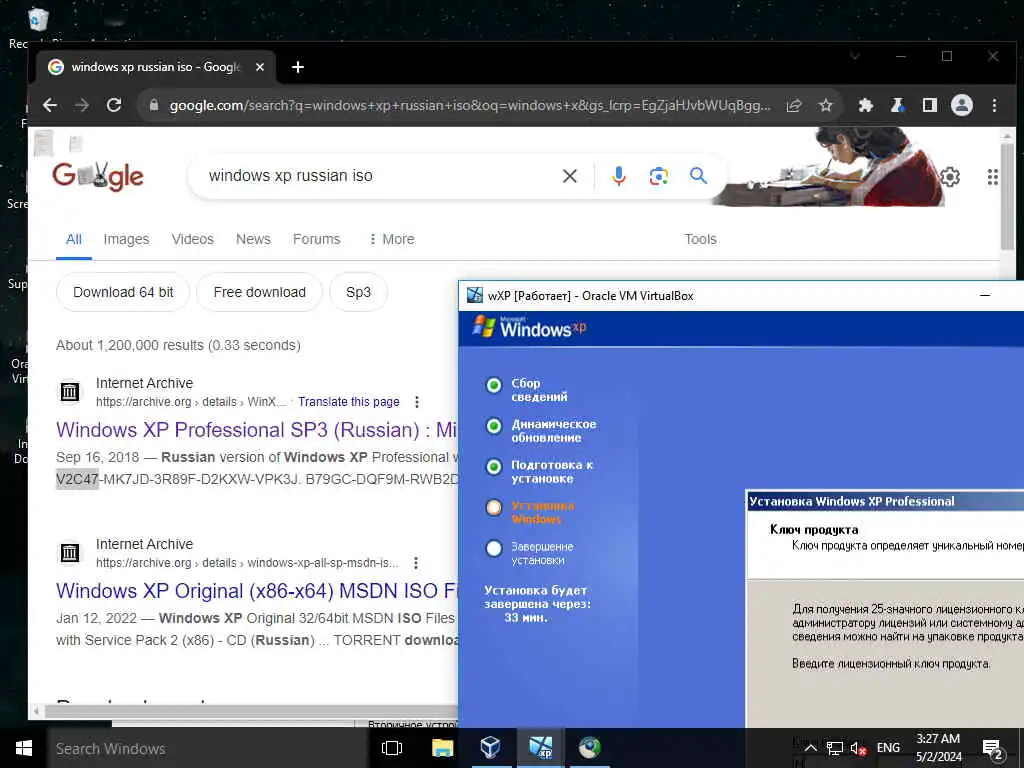Click VirtualBox window title icon

pos(475,295)
